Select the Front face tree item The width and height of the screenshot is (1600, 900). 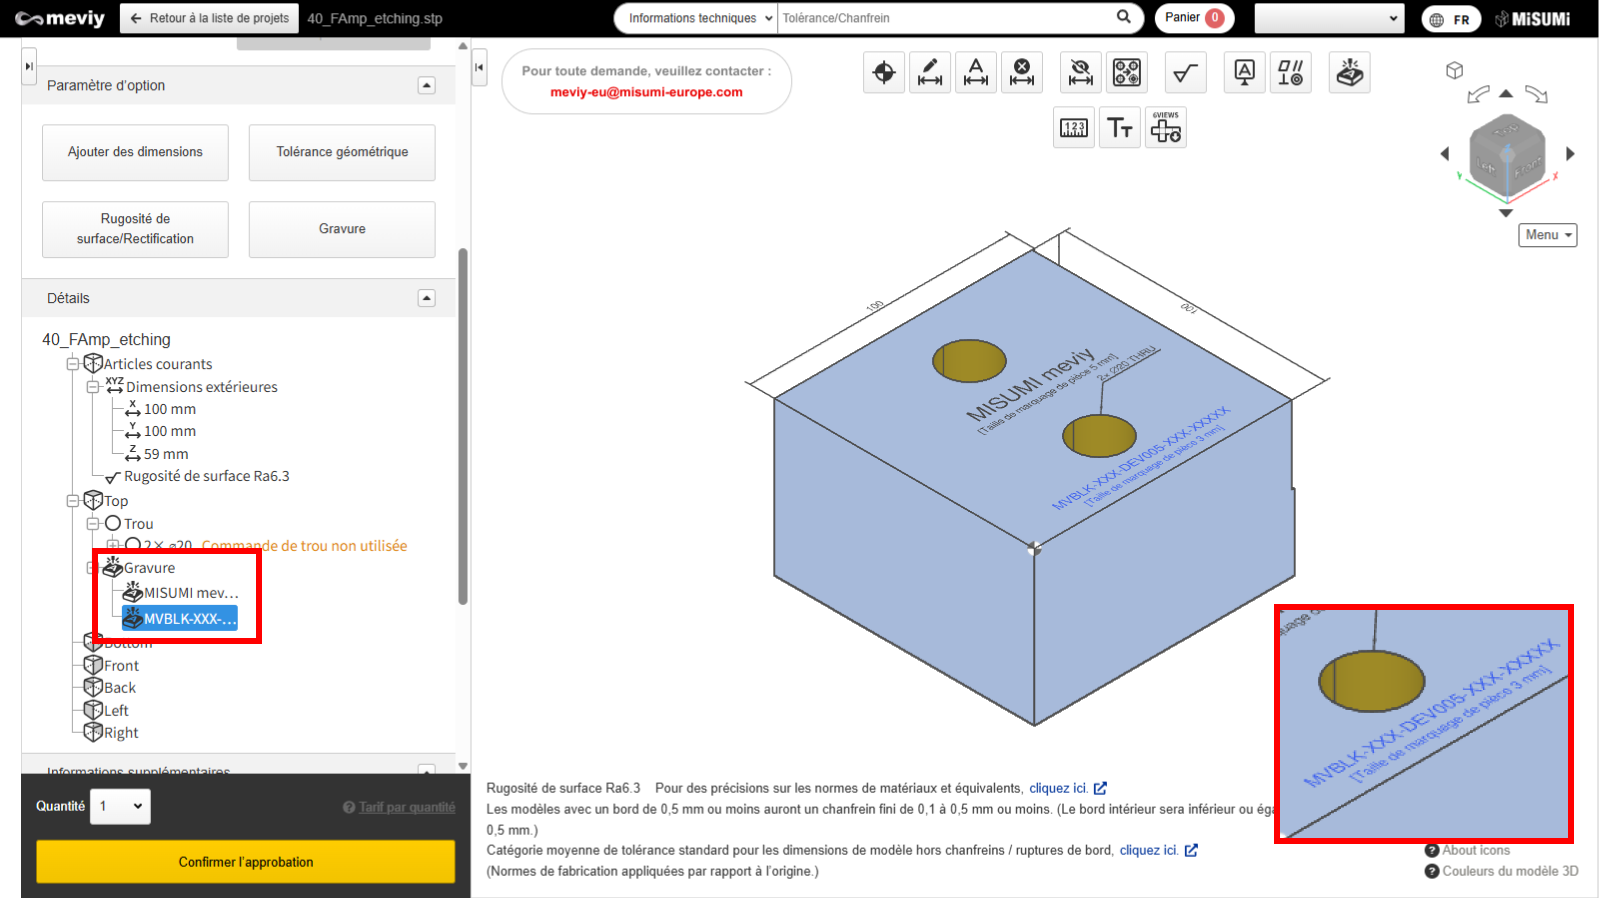coord(121,666)
